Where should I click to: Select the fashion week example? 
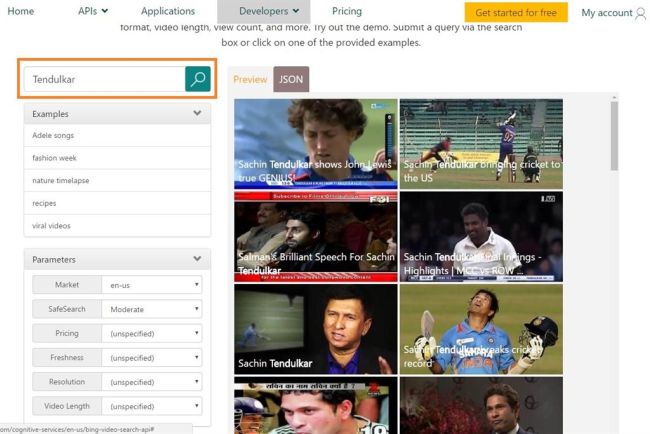[x=117, y=158]
